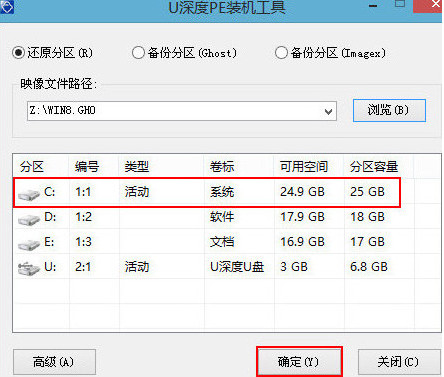This screenshot has height=377, width=444.
Task: Click the 25 GB capacity cell
Action: point(367,192)
